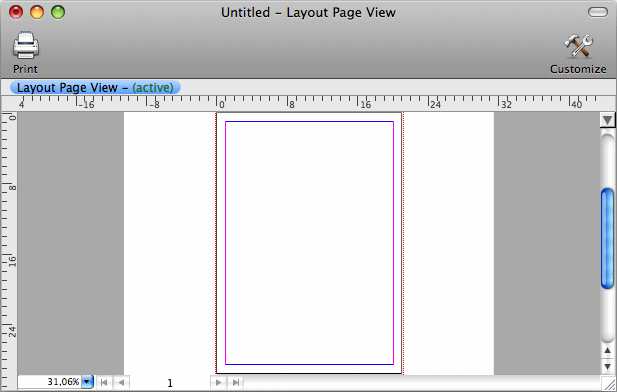The width and height of the screenshot is (617, 392).
Task: Click the red close window button
Action: click(16, 12)
